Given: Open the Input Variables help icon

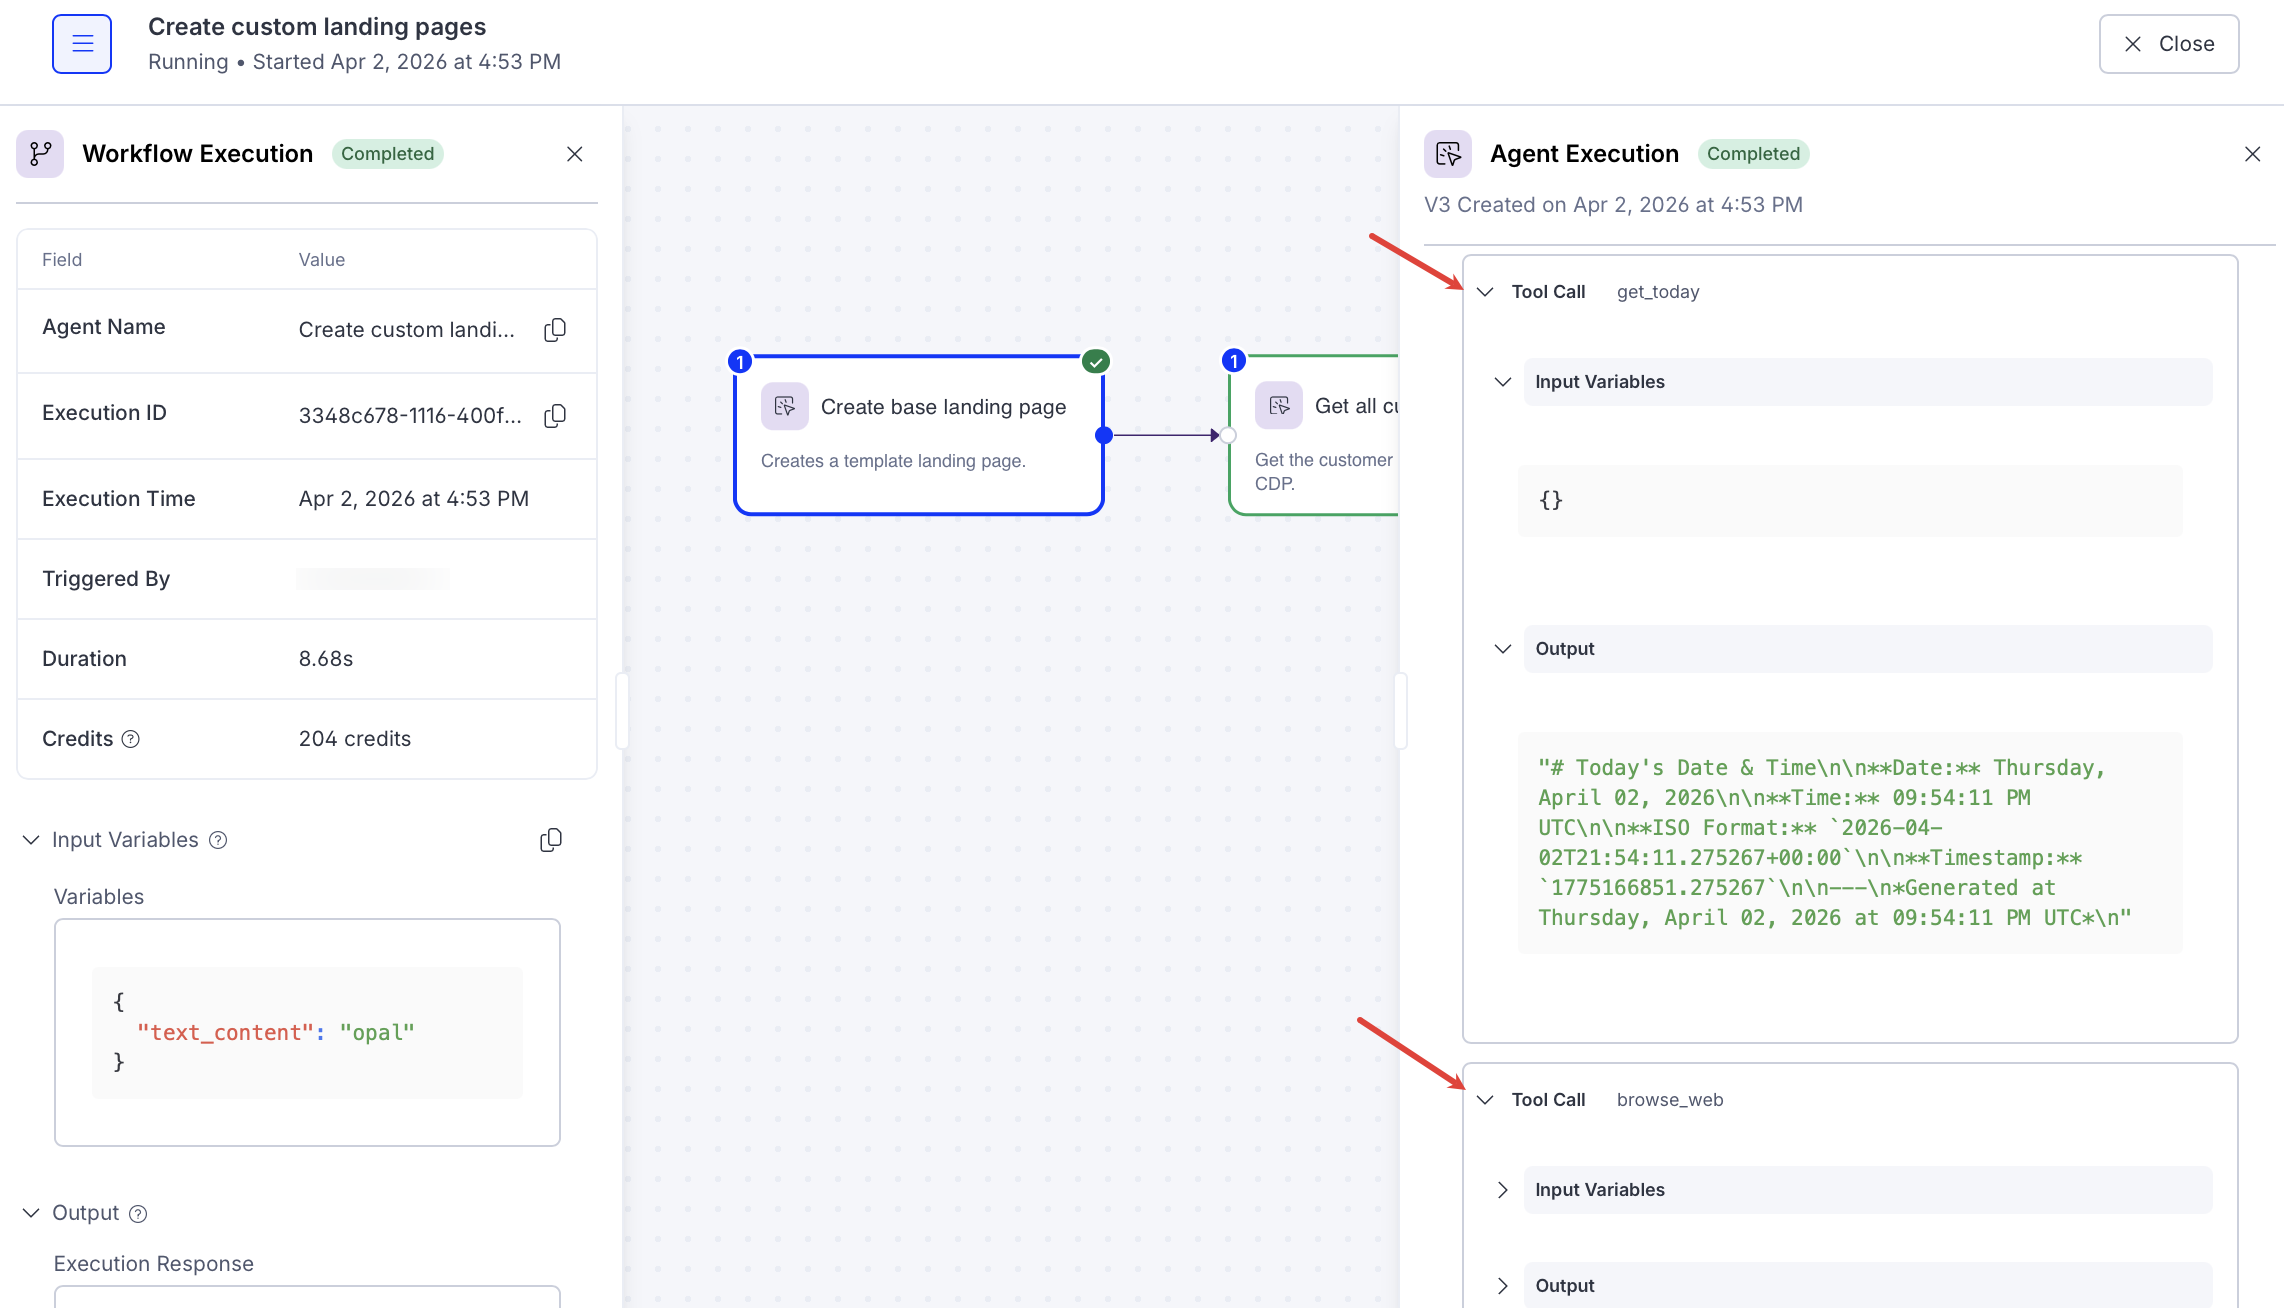Looking at the screenshot, I should [x=218, y=839].
